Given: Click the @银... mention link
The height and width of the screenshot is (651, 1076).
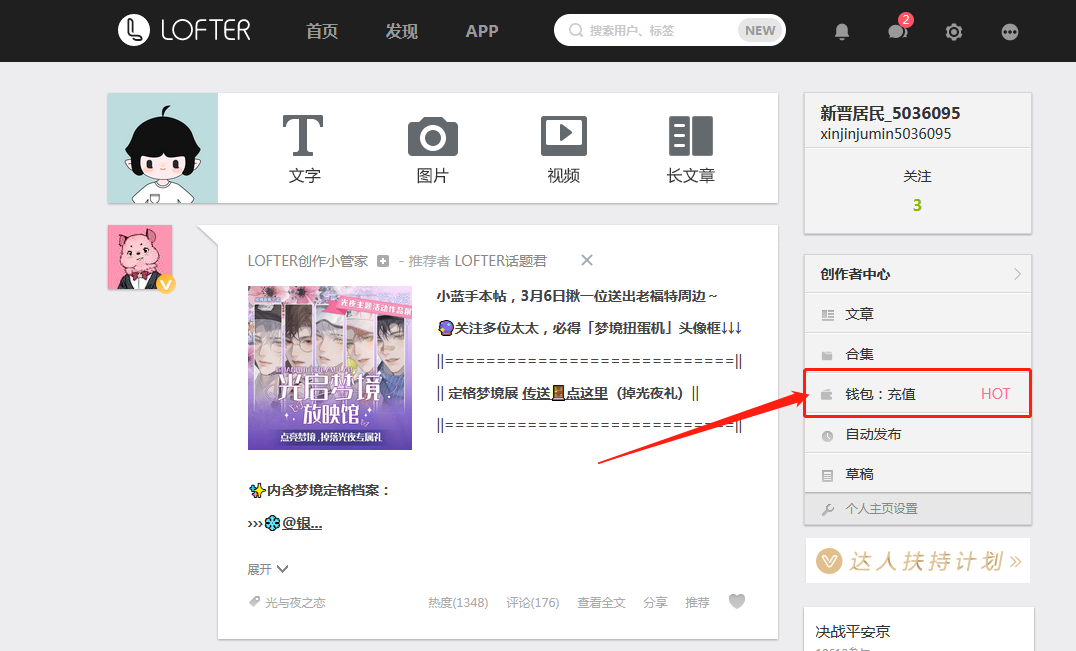Looking at the screenshot, I should point(301,523).
